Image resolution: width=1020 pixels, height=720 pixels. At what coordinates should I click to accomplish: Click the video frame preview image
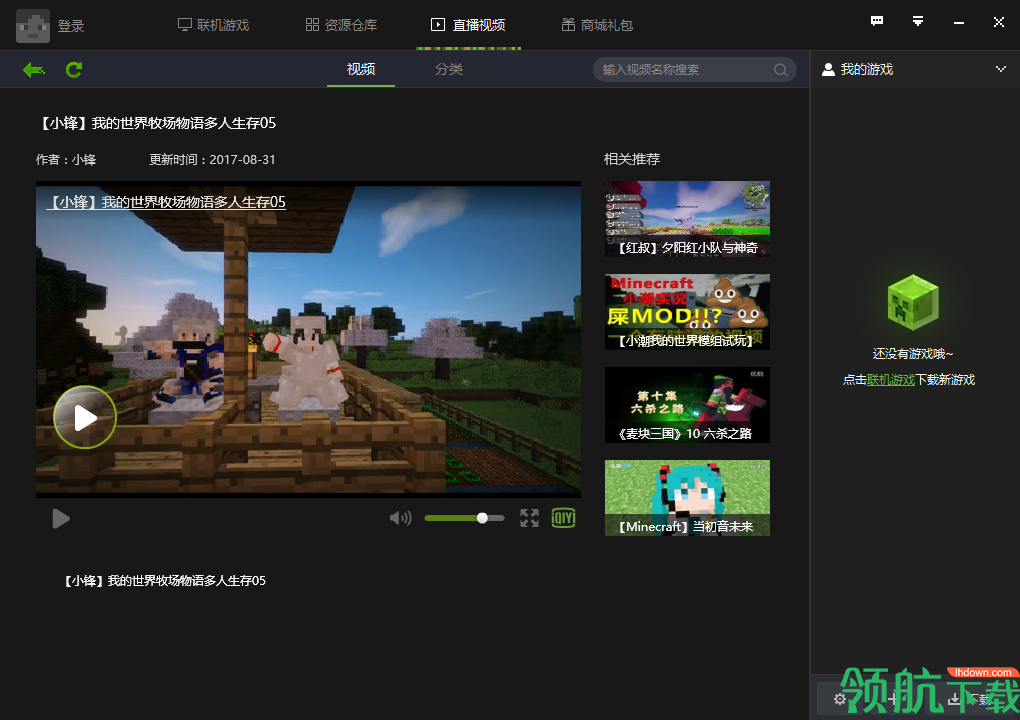tap(308, 339)
